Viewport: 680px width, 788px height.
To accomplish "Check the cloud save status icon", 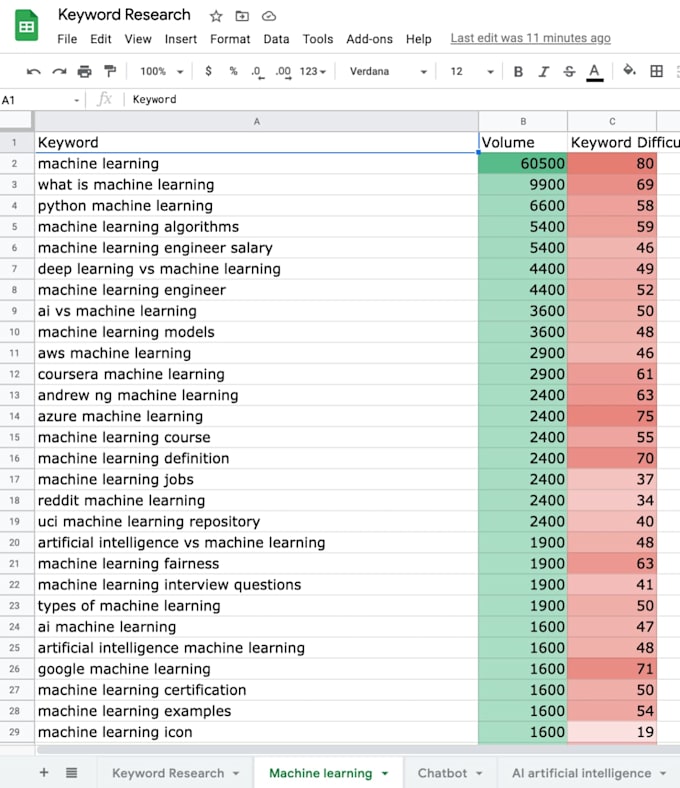I will (x=269, y=16).
